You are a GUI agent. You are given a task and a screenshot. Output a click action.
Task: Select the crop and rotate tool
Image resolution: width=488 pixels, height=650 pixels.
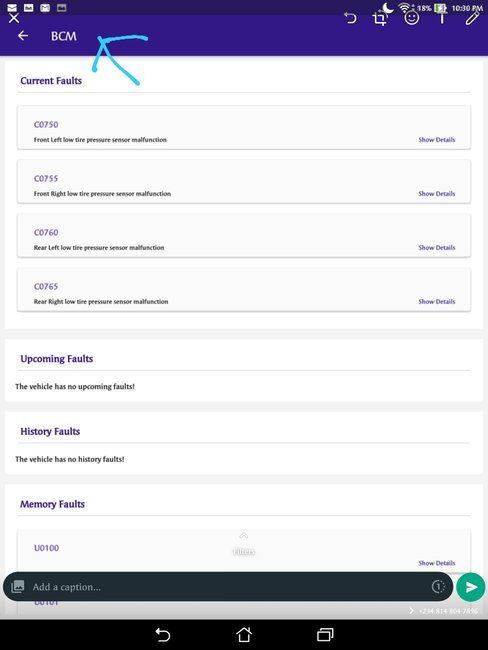tap(380, 19)
